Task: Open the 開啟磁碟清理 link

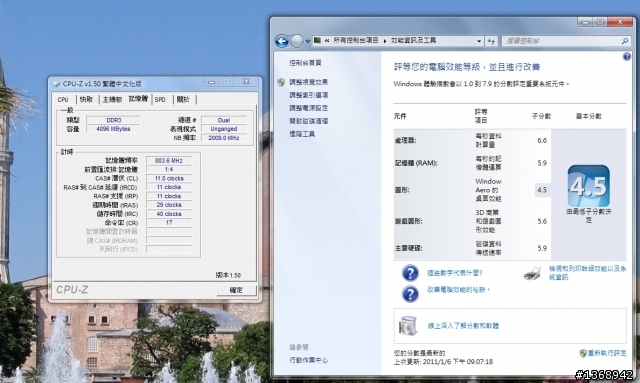Action: [309, 121]
